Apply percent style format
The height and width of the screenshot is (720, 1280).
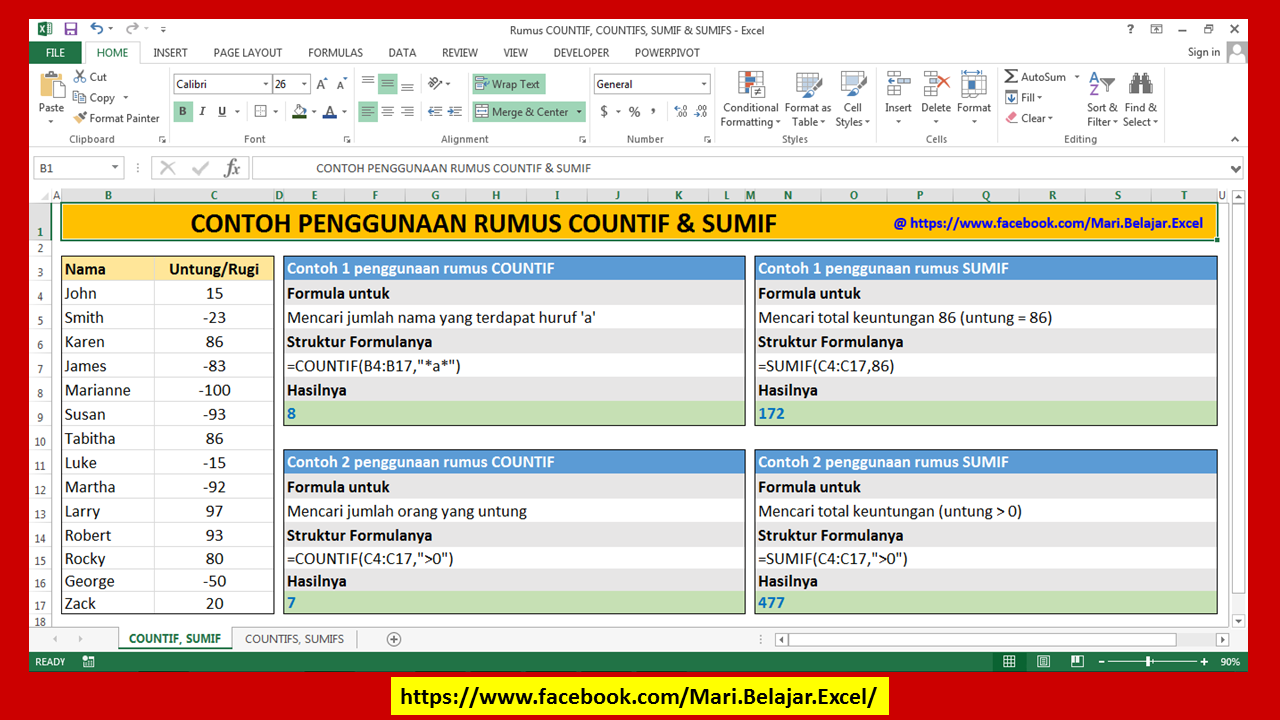[x=633, y=112]
